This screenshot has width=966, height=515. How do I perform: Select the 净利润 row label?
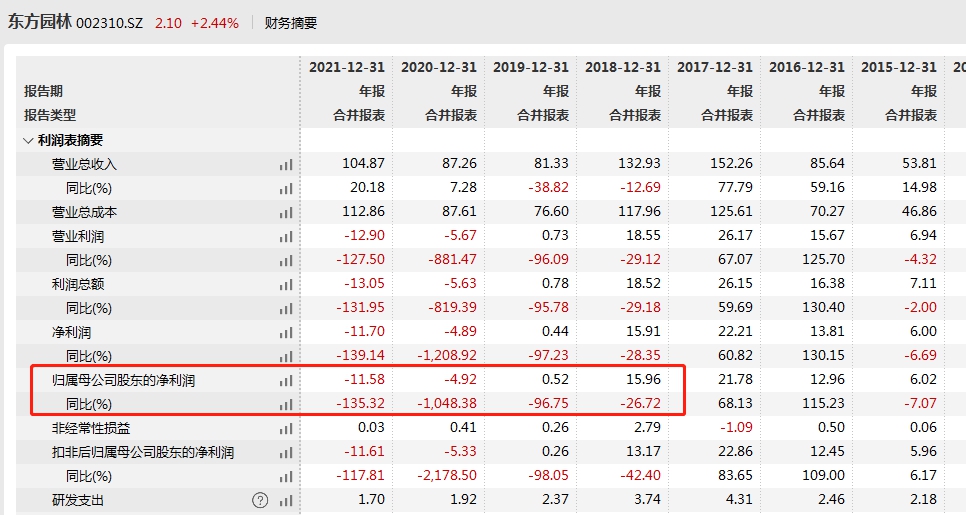[71, 333]
